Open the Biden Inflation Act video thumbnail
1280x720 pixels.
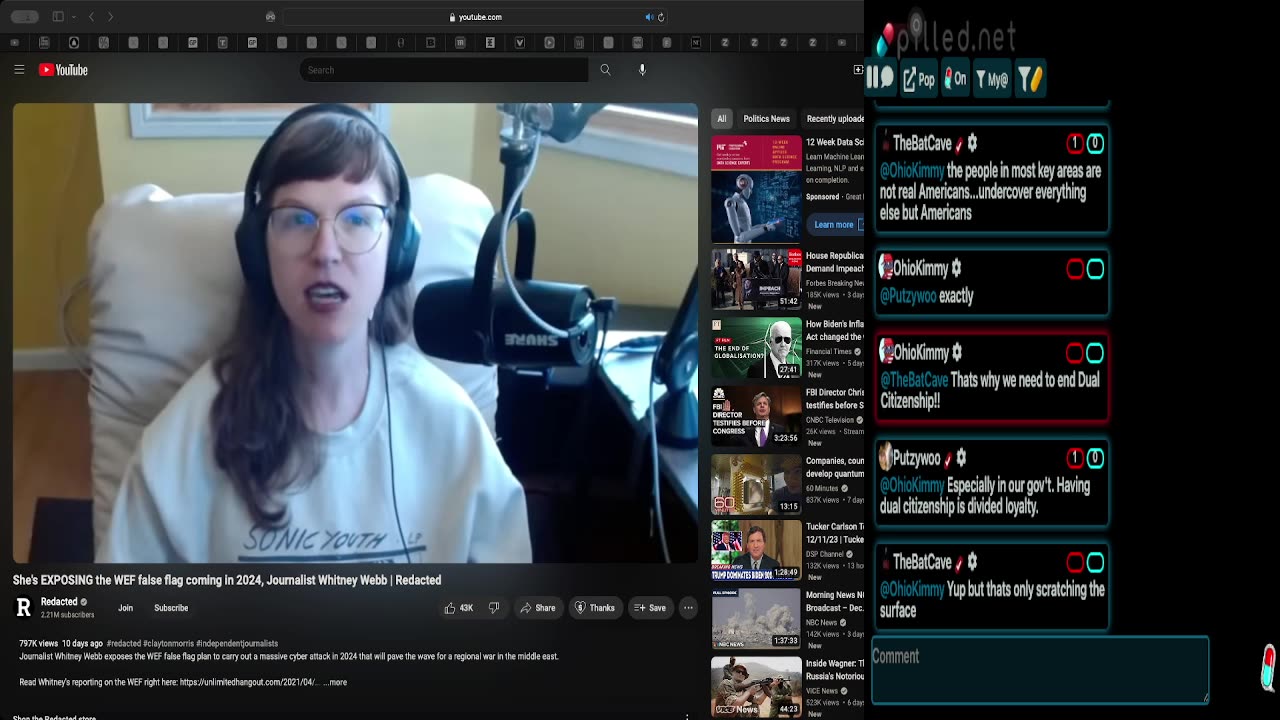(756, 347)
